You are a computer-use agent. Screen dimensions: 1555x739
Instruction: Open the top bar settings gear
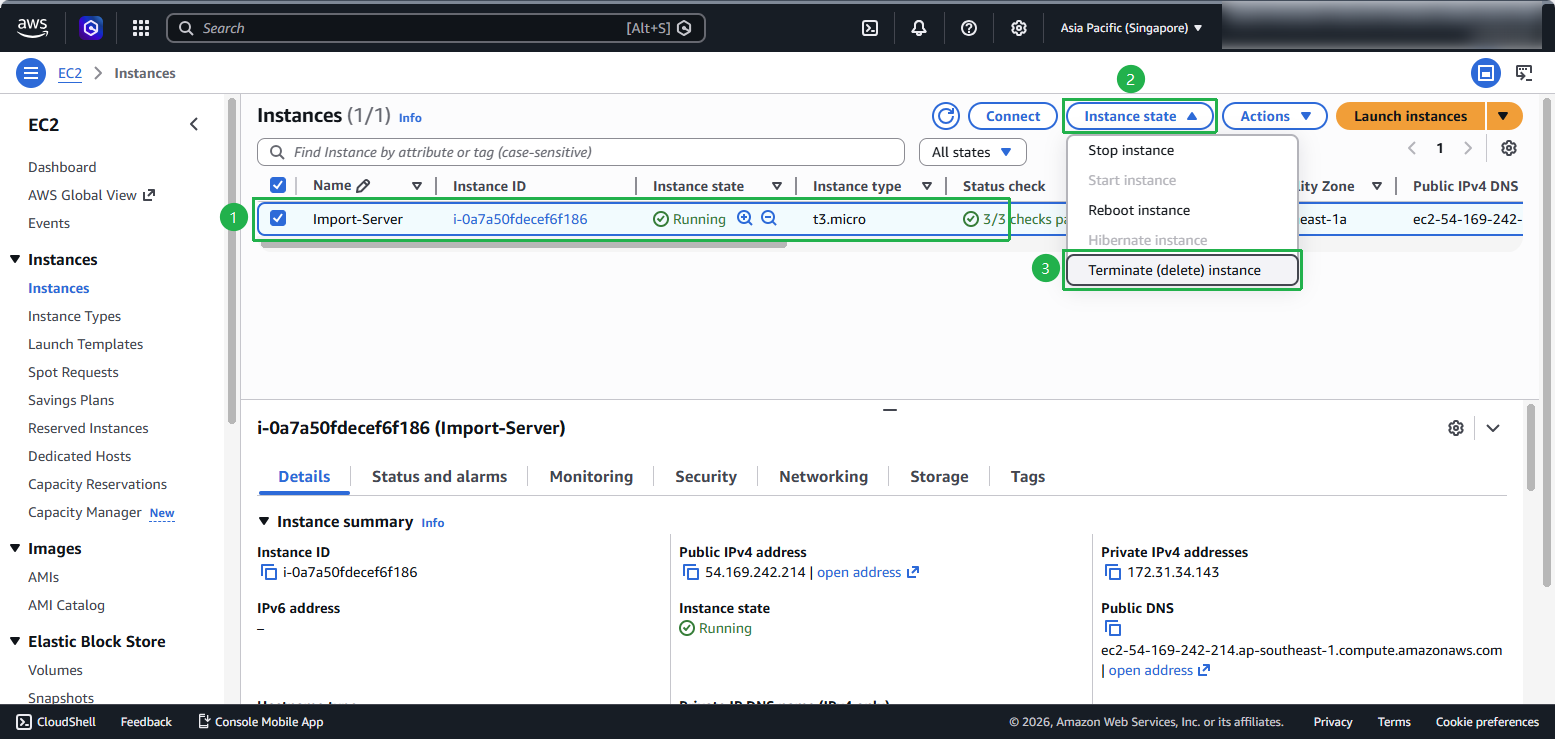[1018, 28]
